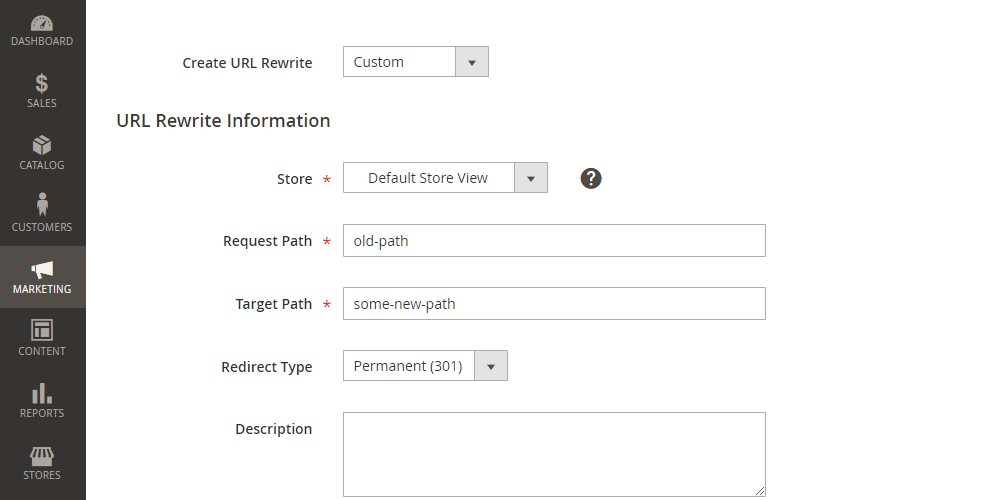Open the Dashboard section in sidebar
The height and width of the screenshot is (500, 1000).
42,31
